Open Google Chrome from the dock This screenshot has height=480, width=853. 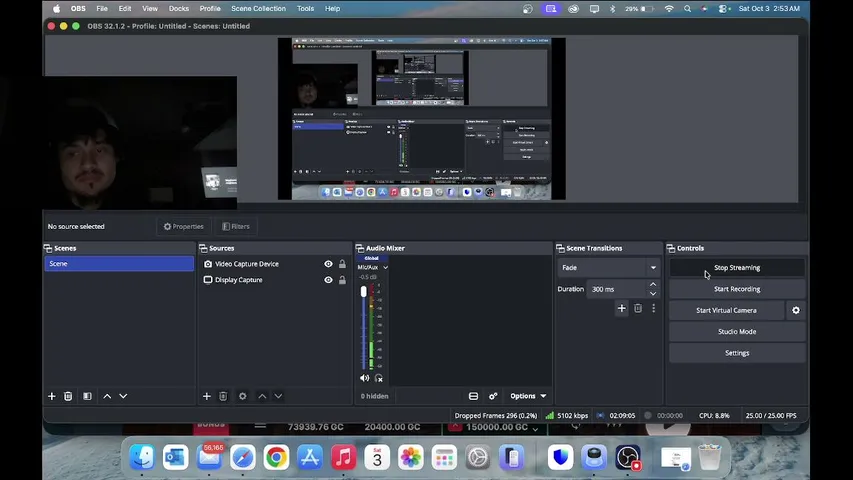tap(276, 457)
